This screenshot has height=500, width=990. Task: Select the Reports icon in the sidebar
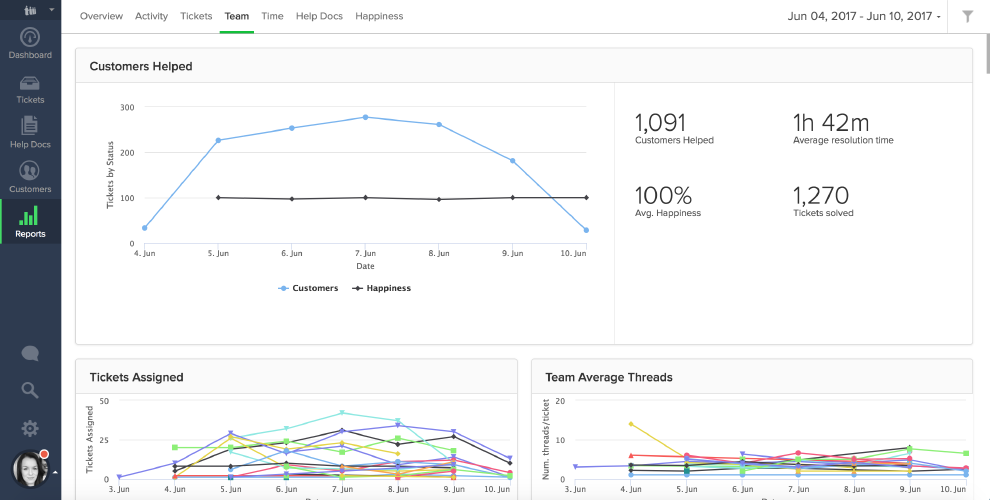tap(30, 222)
